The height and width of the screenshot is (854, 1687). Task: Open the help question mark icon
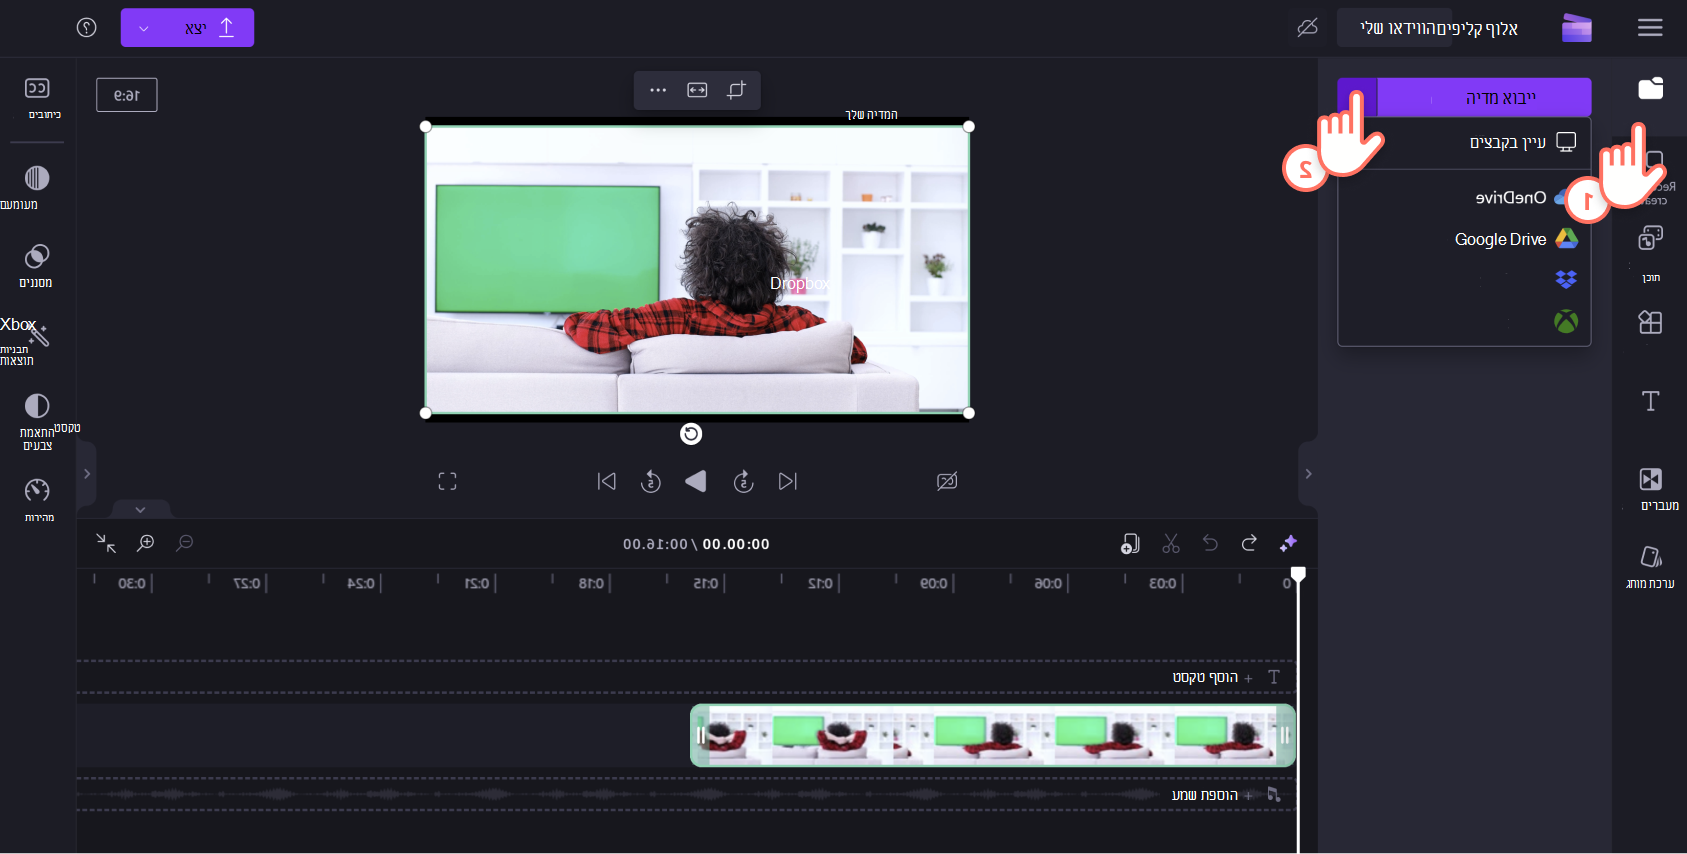87,27
